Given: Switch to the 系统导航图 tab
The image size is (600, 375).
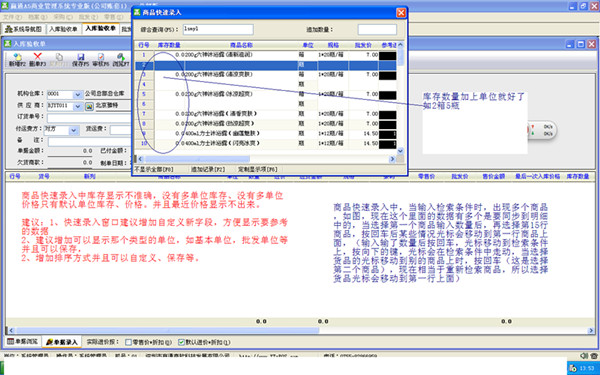Looking at the screenshot, I should coord(24,29).
